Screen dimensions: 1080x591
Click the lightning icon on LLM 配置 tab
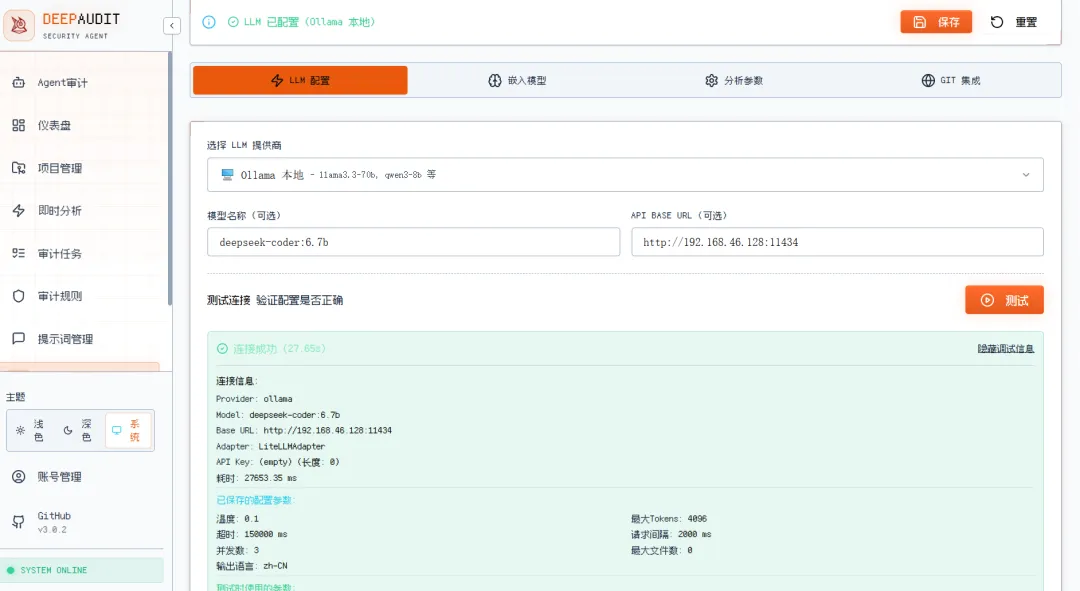pyautogui.click(x=277, y=81)
